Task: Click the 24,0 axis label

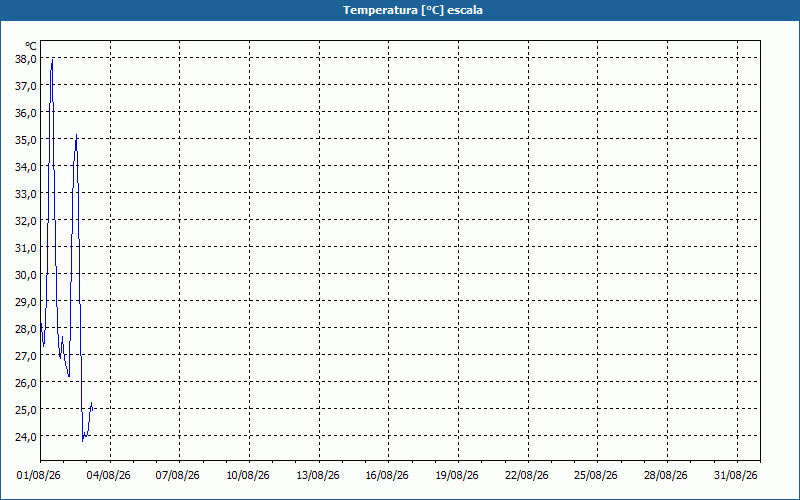Action: (26, 437)
